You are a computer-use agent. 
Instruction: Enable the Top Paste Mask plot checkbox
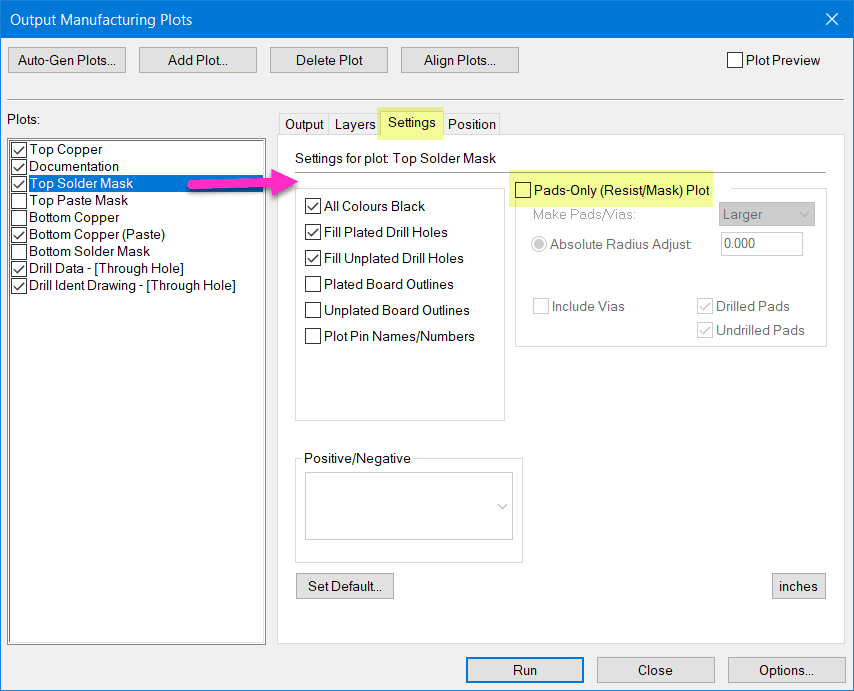[x=19, y=200]
